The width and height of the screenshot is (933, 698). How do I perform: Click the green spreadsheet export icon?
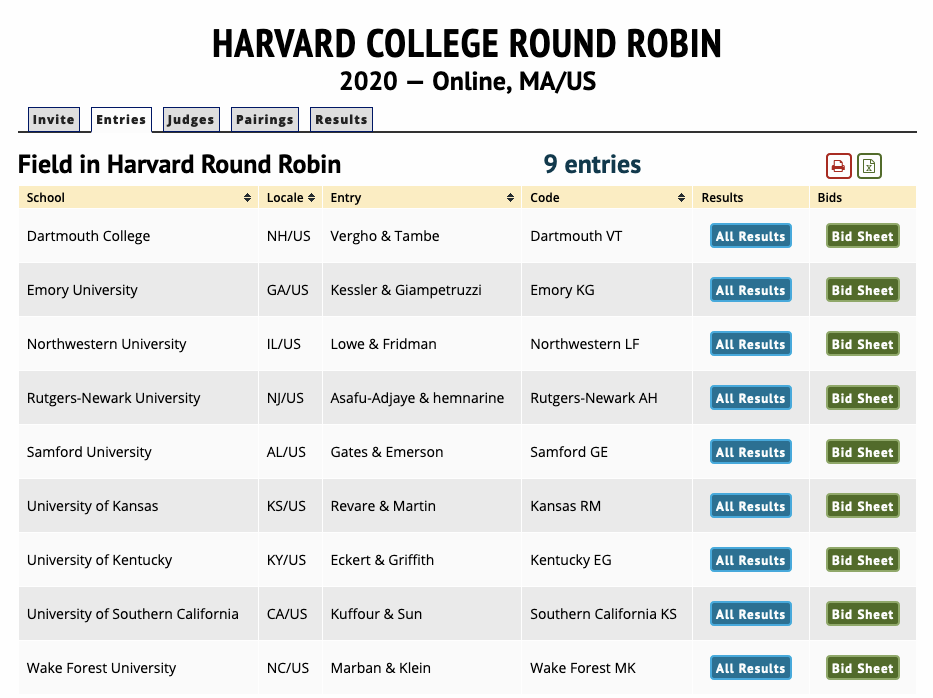tap(869, 166)
